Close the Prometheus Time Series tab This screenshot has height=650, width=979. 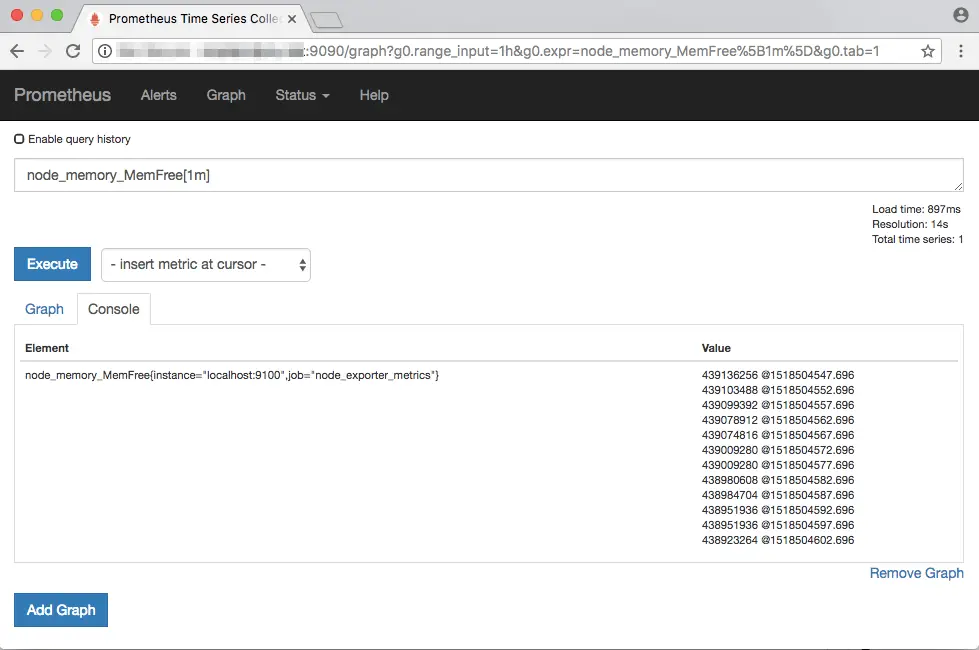(292, 19)
